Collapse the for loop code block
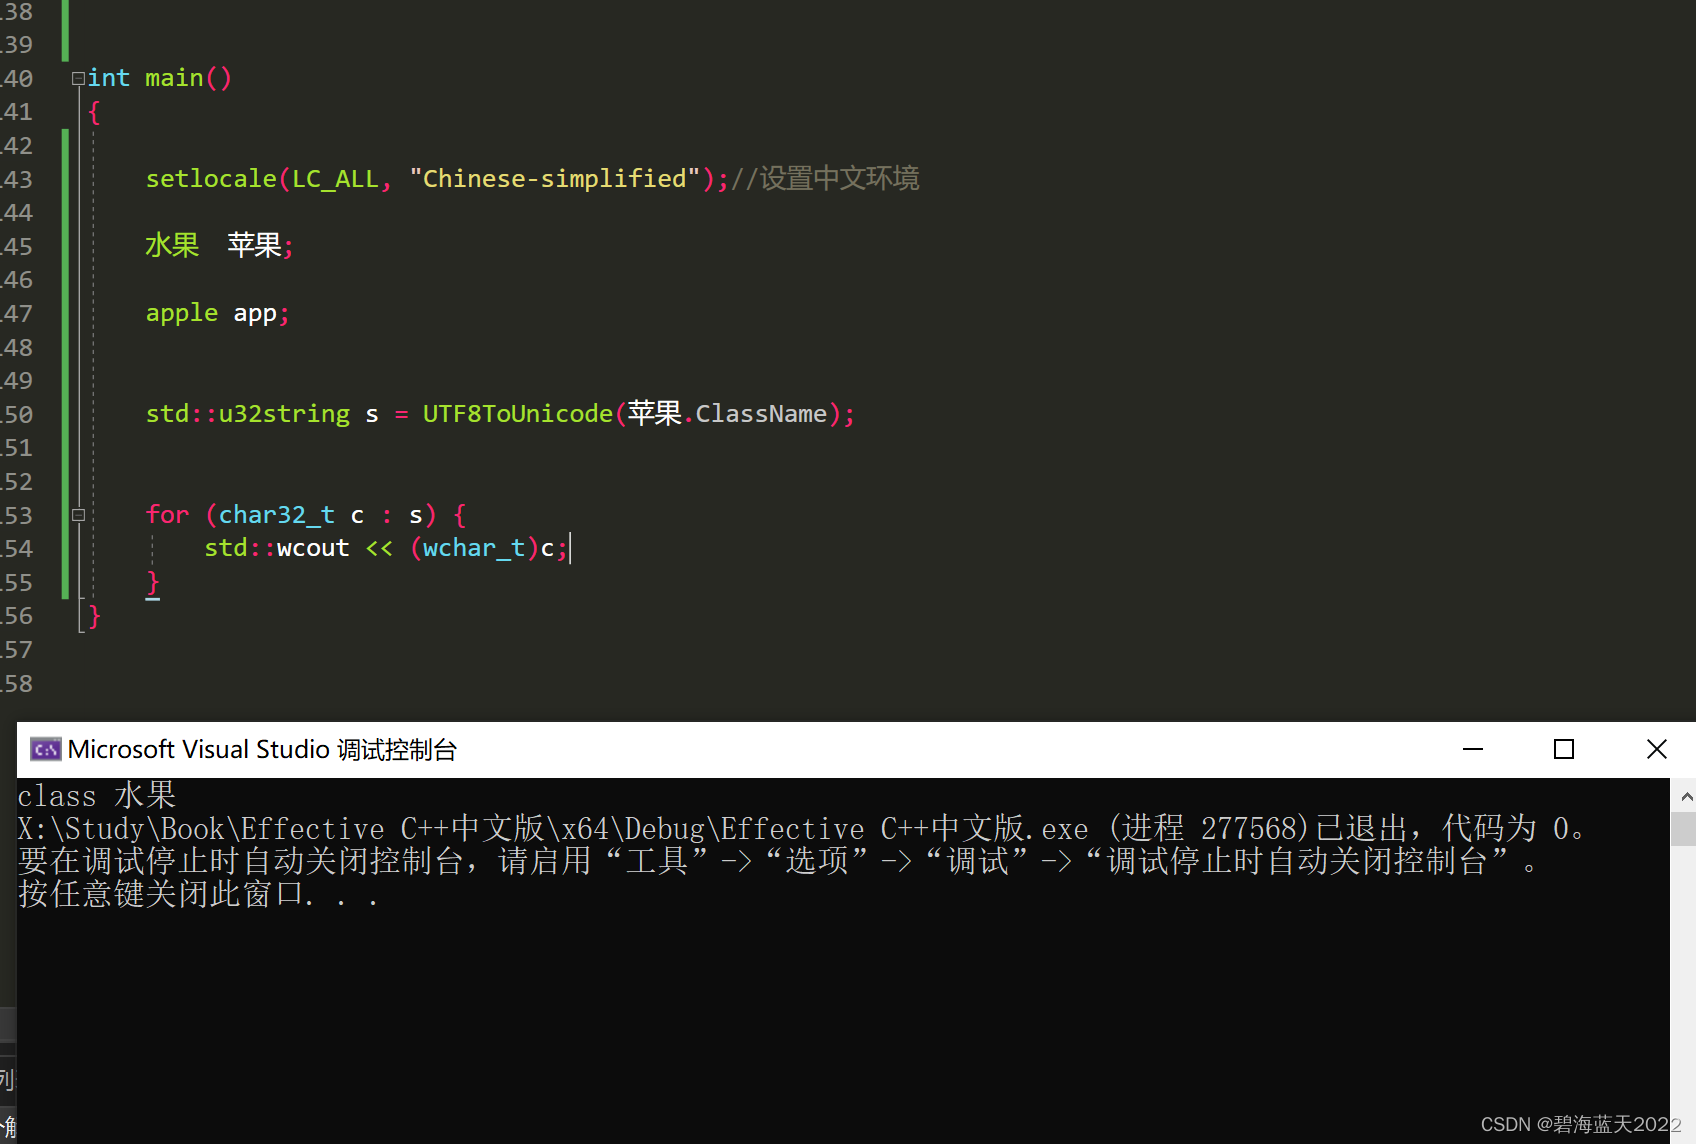1696x1144 pixels. pyautogui.click(x=78, y=516)
